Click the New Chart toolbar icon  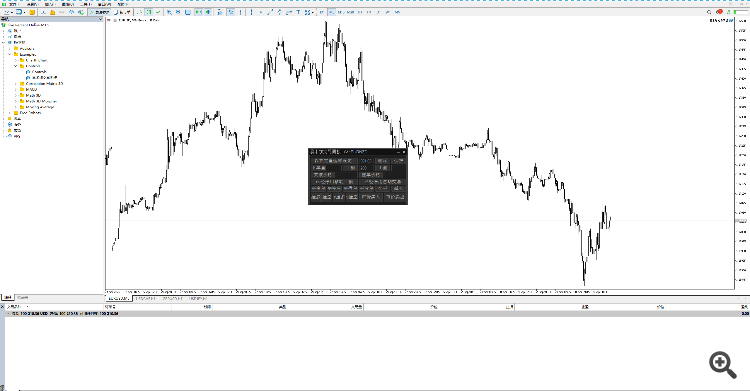coord(7,12)
